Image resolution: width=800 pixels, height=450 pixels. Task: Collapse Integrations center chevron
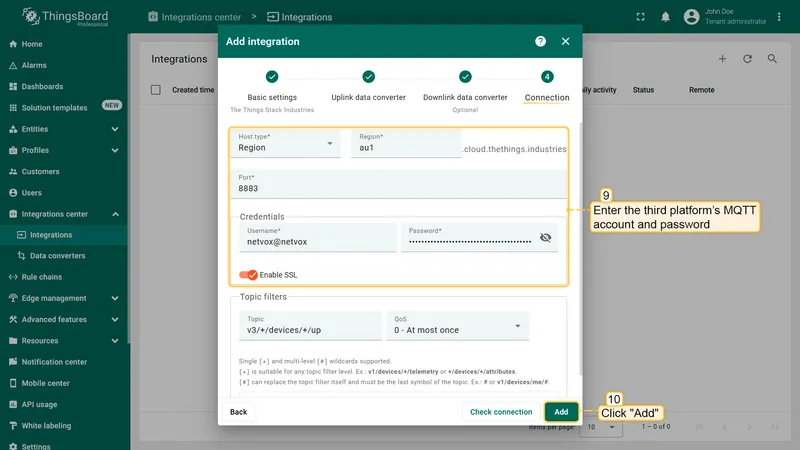click(x=115, y=214)
